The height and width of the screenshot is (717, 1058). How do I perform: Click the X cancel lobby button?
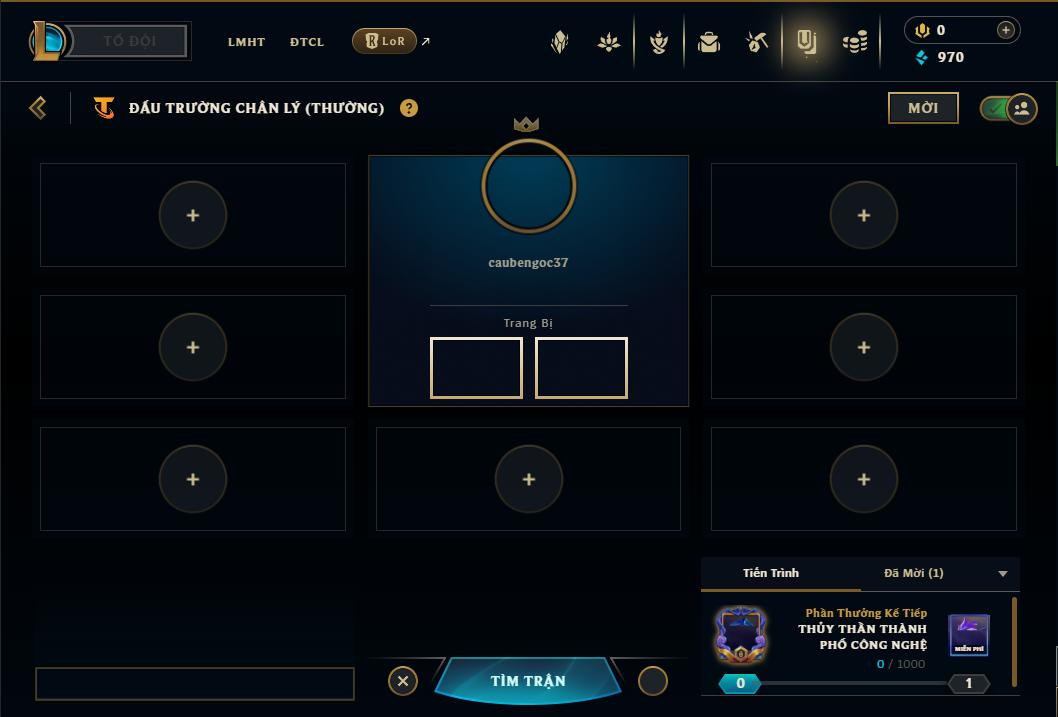pyautogui.click(x=403, y=681)
